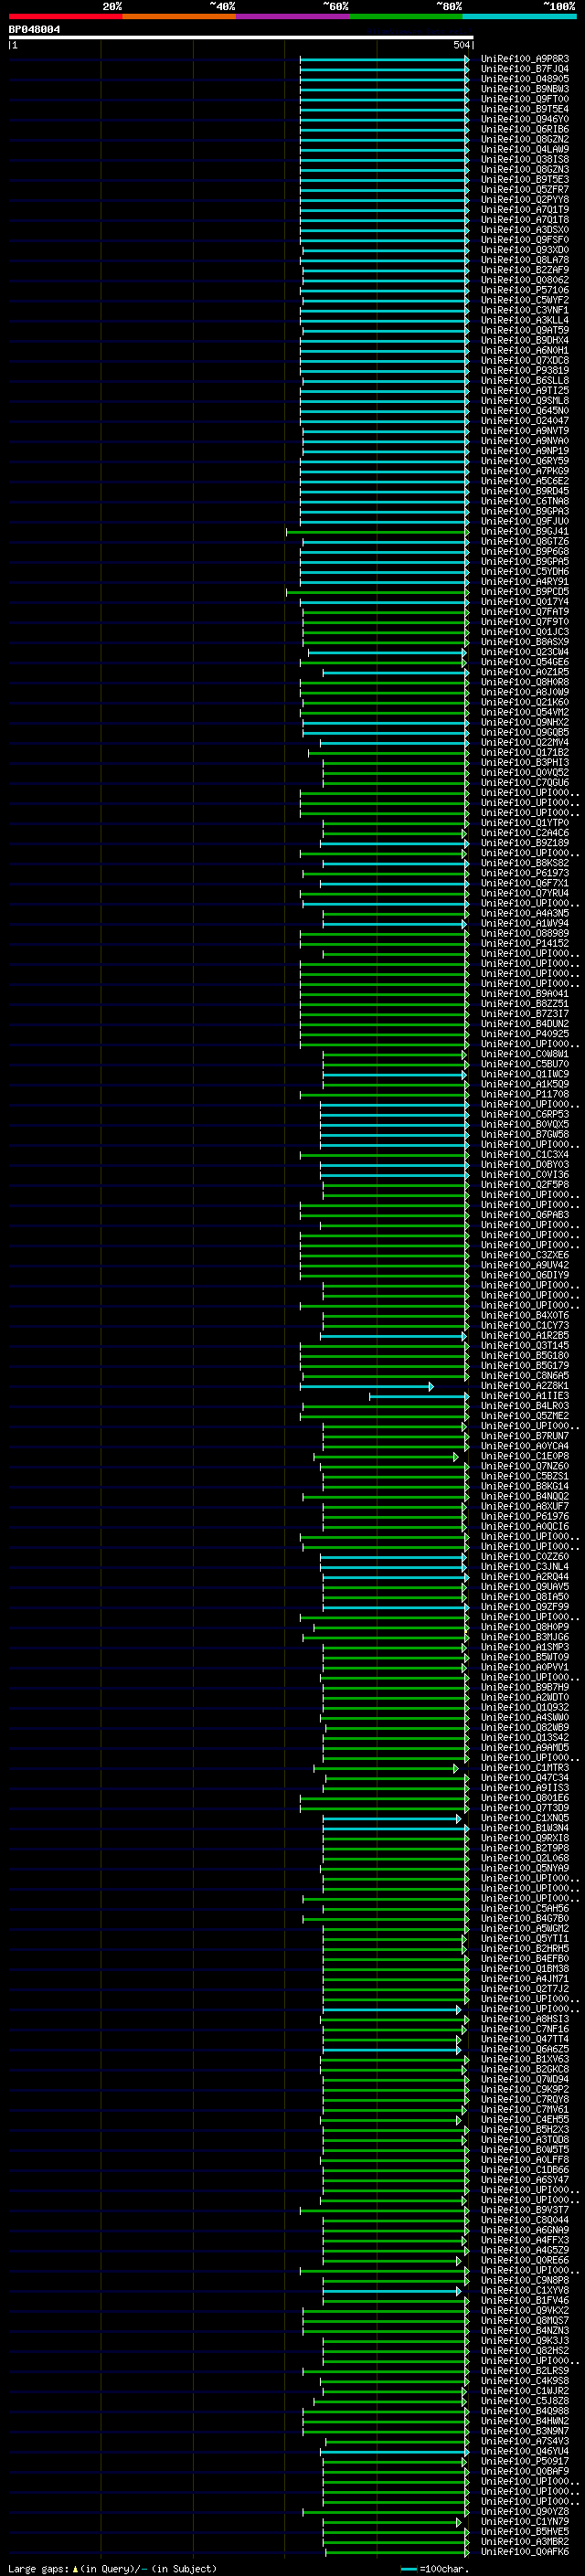Screen dimensions: 585x2576
Task: Select the BP048004 query label
Action: [x=34, y=30]
